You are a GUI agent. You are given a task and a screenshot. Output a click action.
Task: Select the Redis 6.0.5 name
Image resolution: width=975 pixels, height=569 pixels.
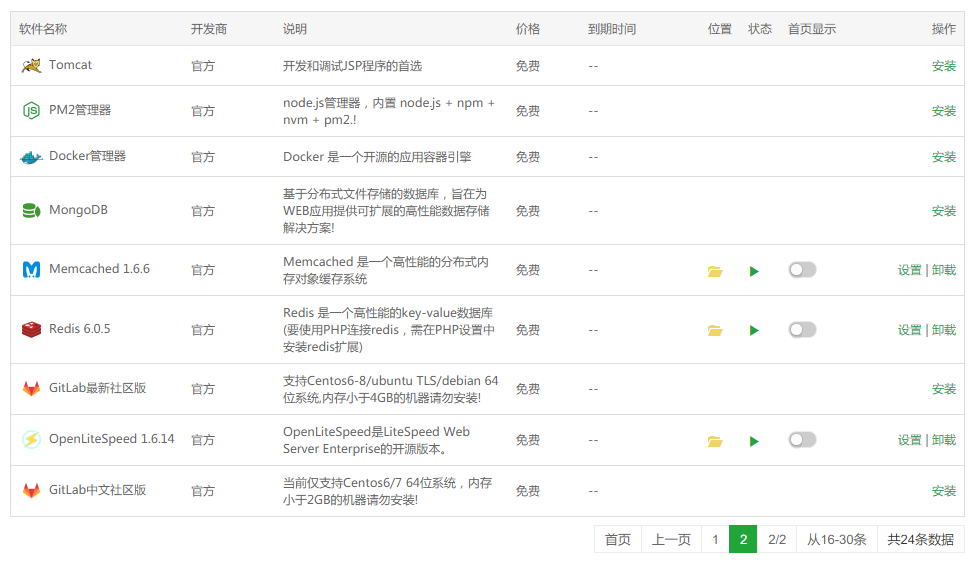pos(80,329)
